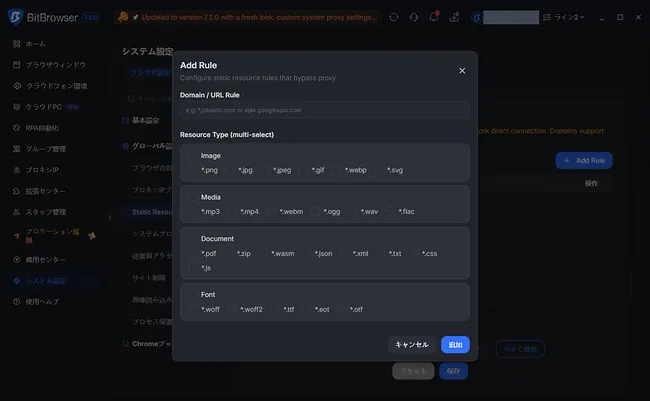Click the プロキシIP sidebar icon
650x401 pixels.
[x=17, y=170]
